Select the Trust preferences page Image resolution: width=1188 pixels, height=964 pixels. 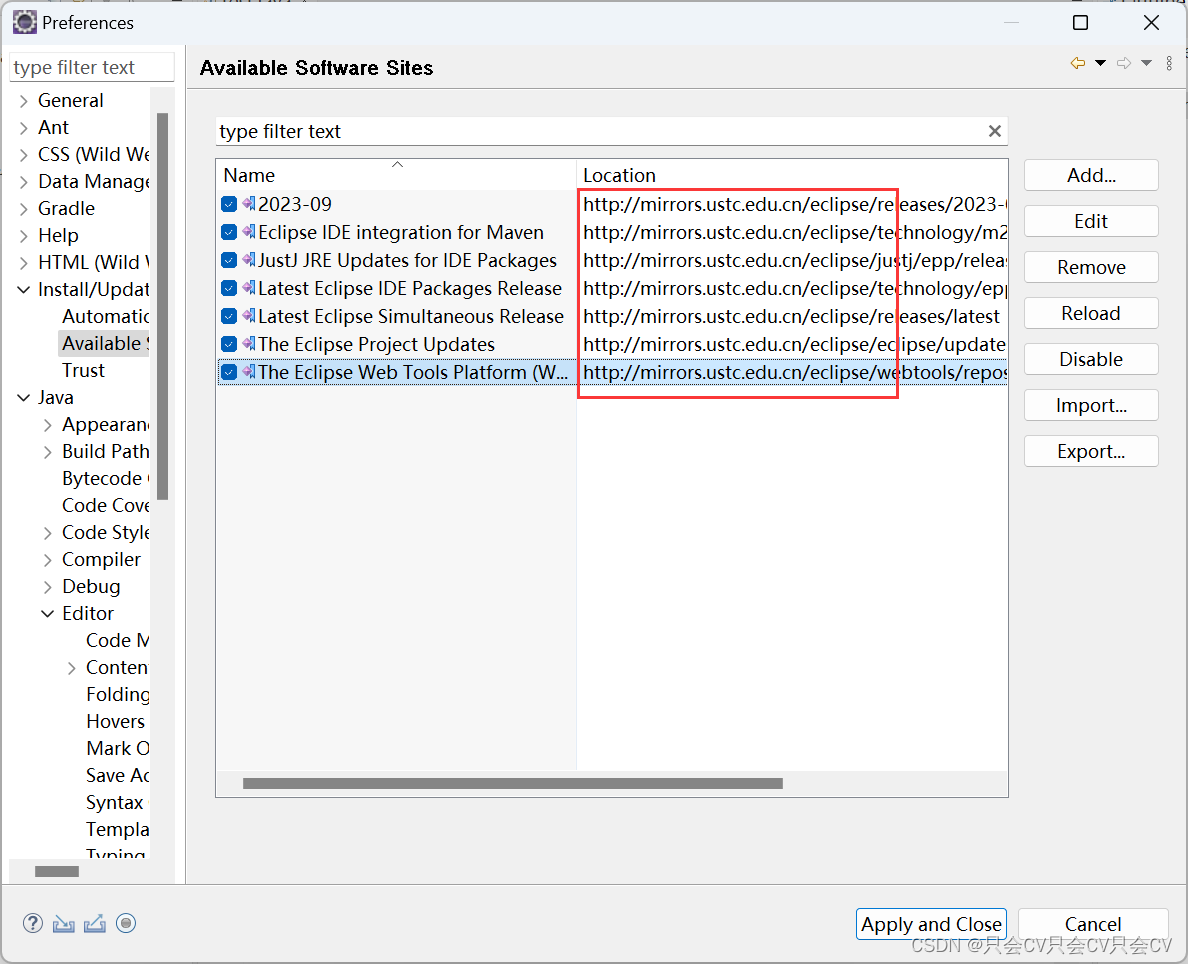[x=83, y=371]
